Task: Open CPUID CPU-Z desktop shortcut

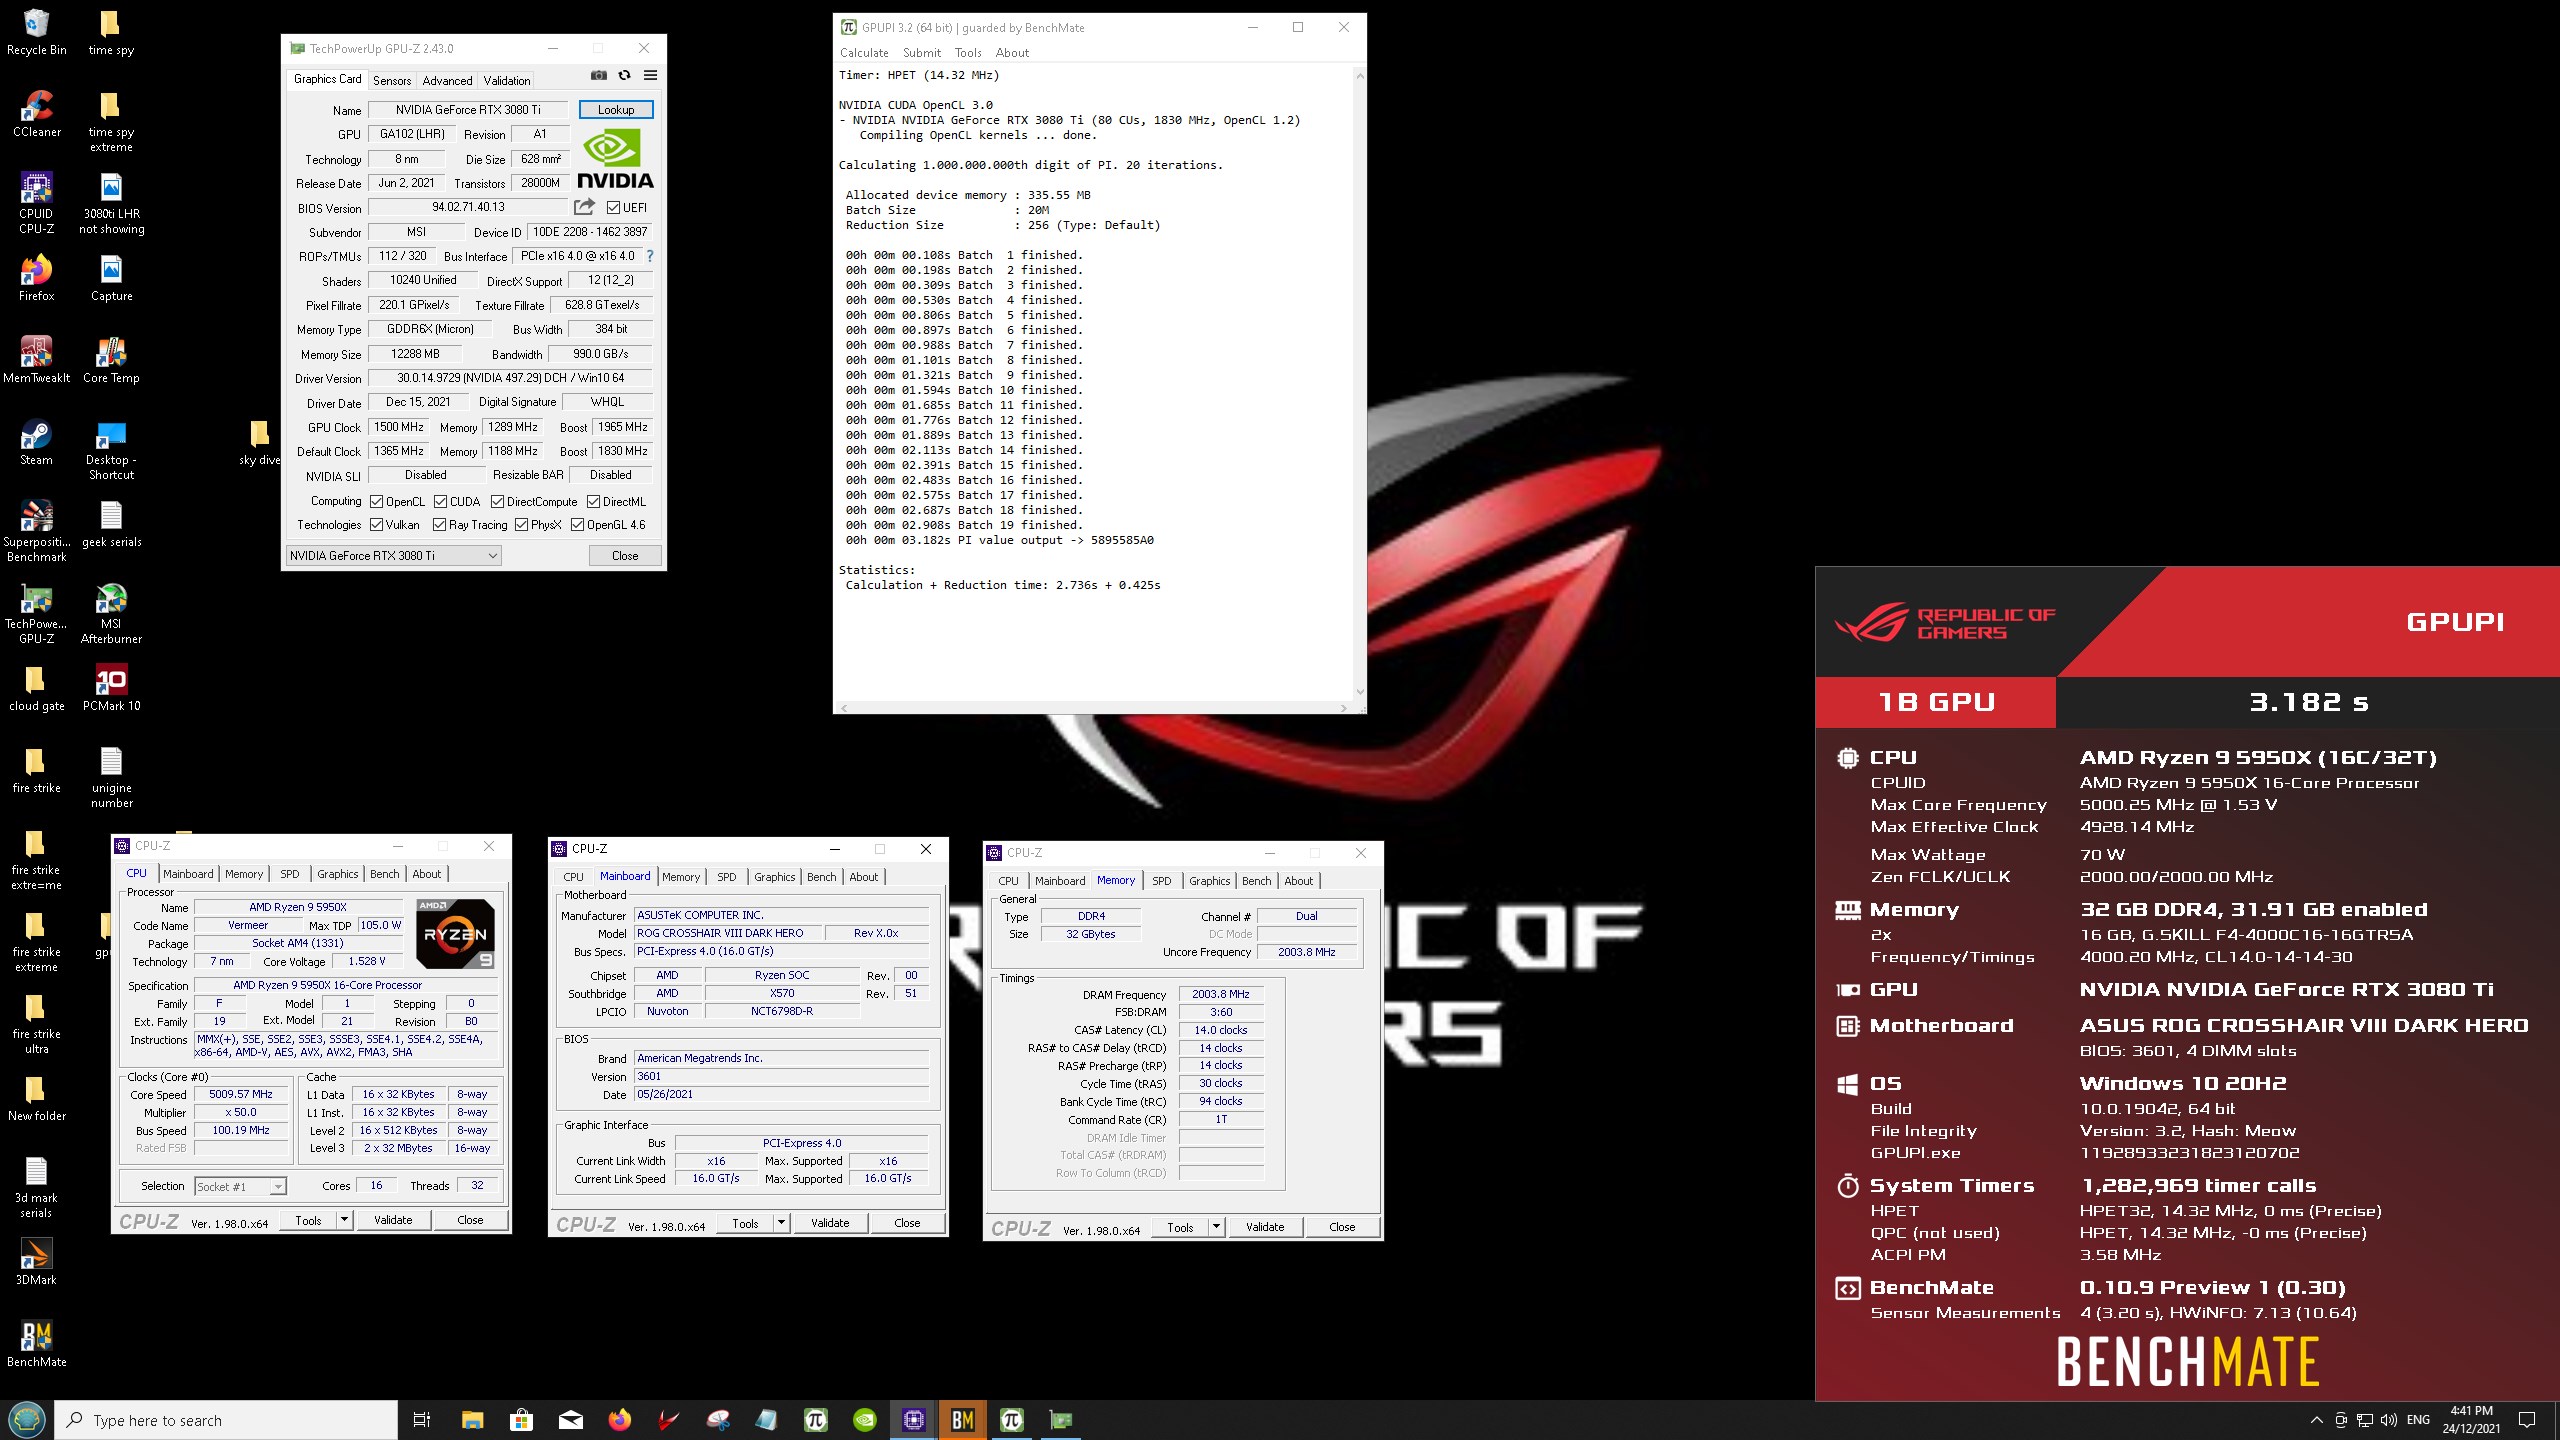Action: point(37,203)
